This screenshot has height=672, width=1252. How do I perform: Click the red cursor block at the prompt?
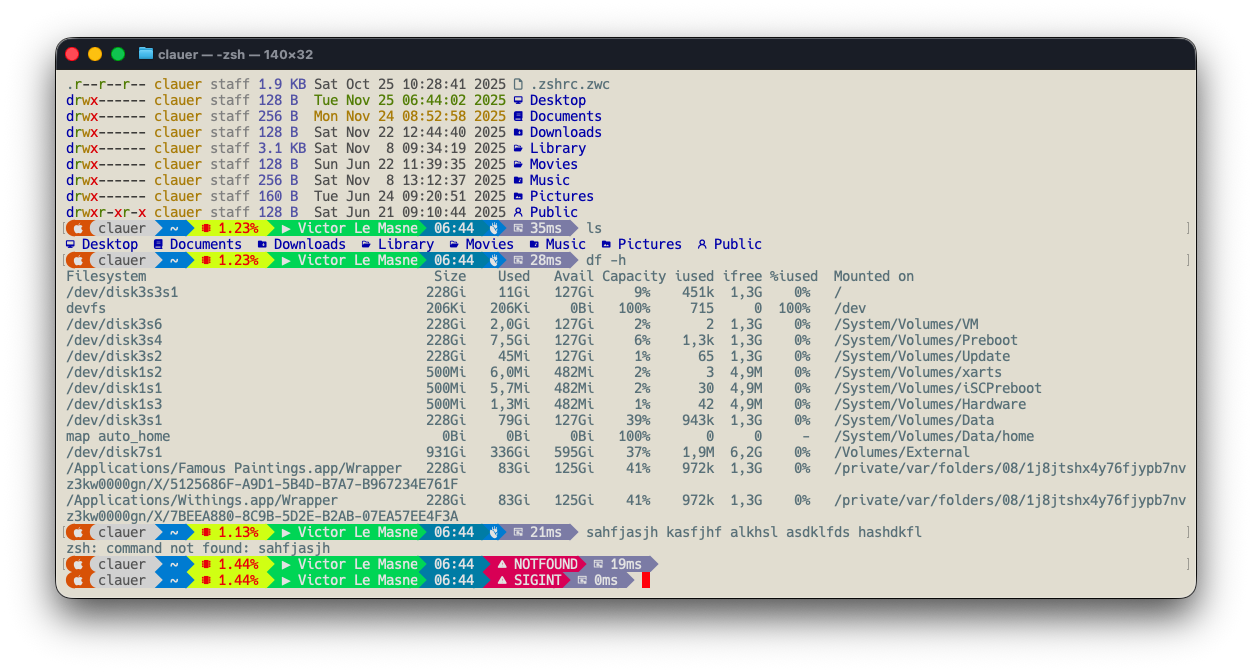pos(646,581)
